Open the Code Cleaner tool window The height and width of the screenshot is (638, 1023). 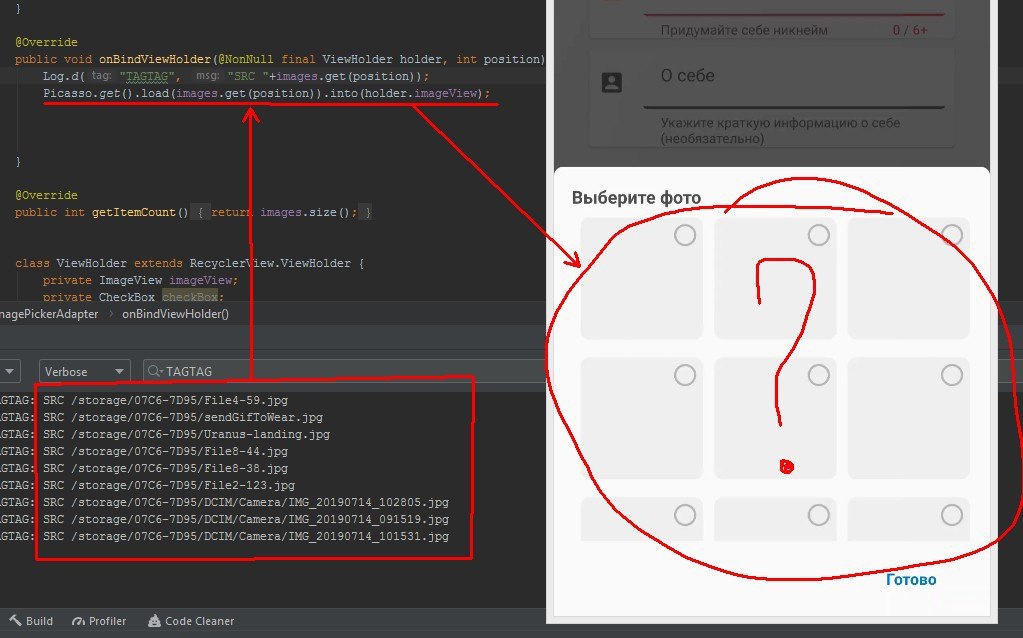point(191,621)
